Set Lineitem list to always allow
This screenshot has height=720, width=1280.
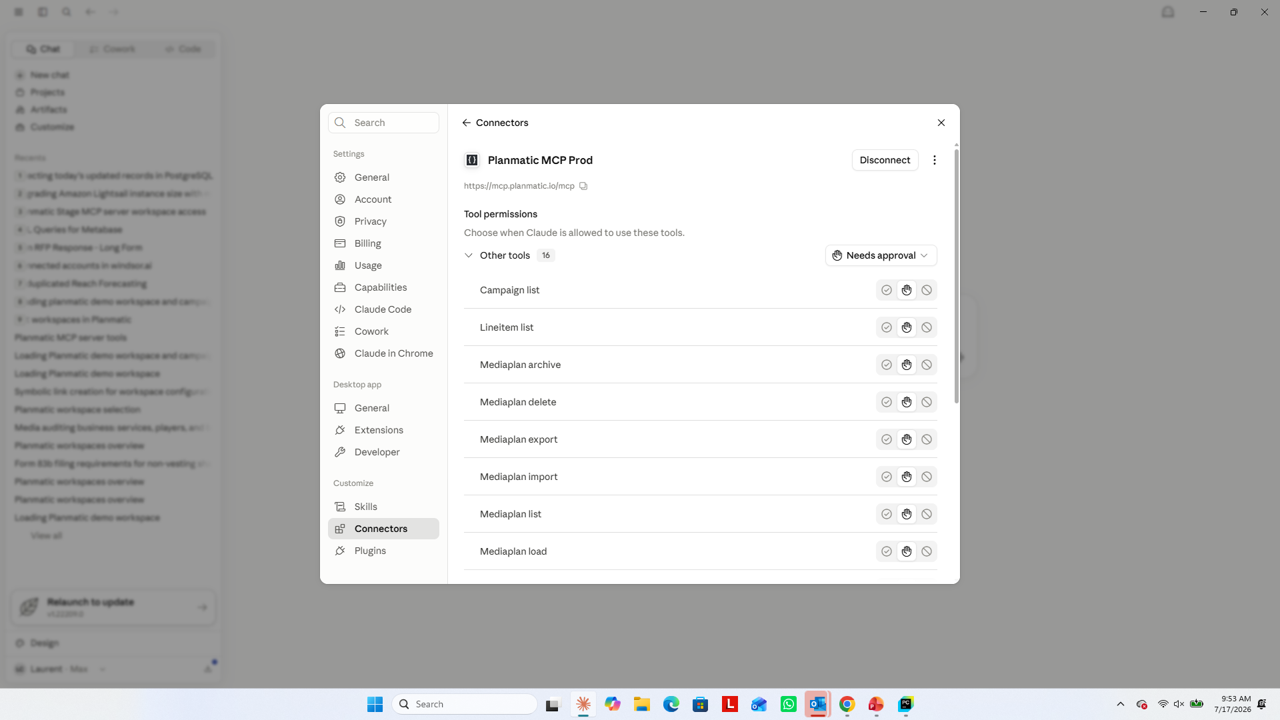pyautogui.click(x=887, y=327)
